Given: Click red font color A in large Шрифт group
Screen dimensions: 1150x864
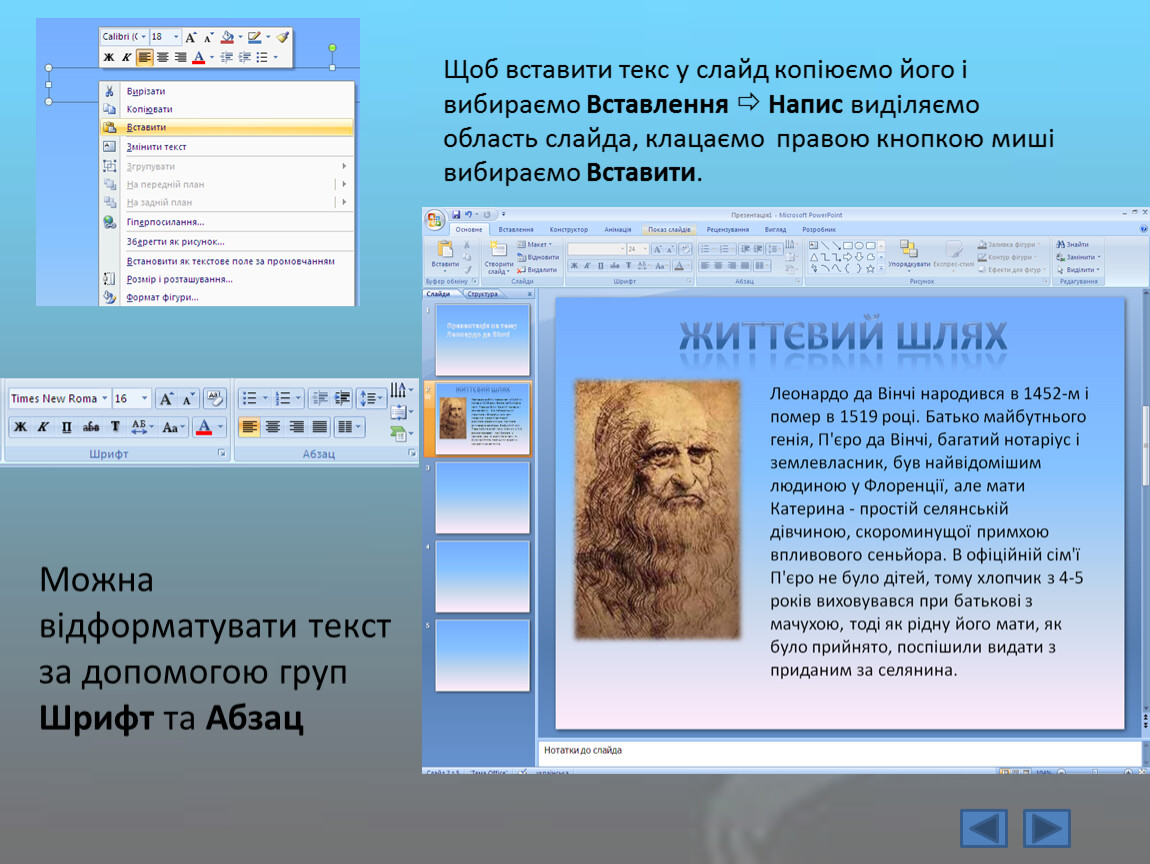Looking at the screenshot, I should tap(204, 427).
